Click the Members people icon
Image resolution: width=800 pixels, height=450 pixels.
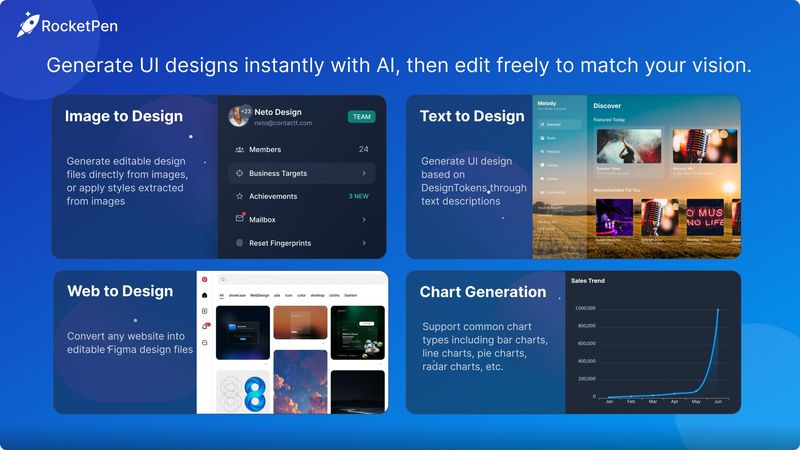click(239, 150)
